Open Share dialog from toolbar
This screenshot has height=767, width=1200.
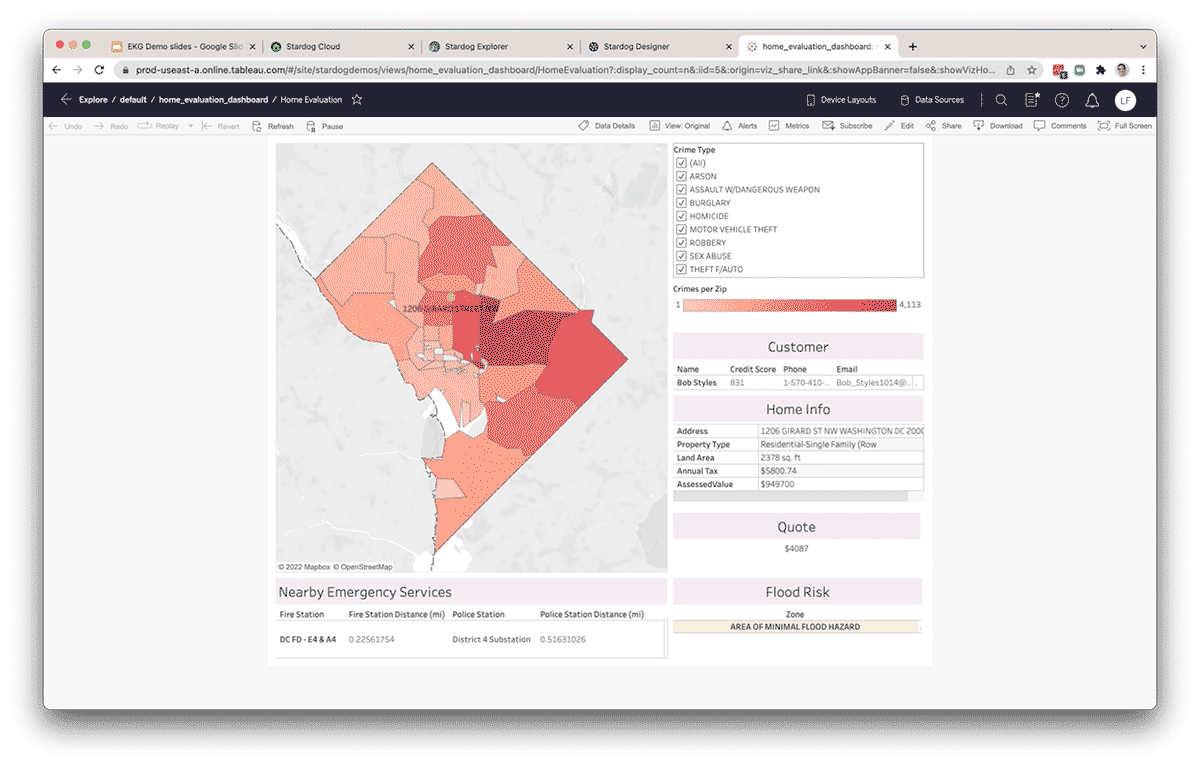point(943,126)
